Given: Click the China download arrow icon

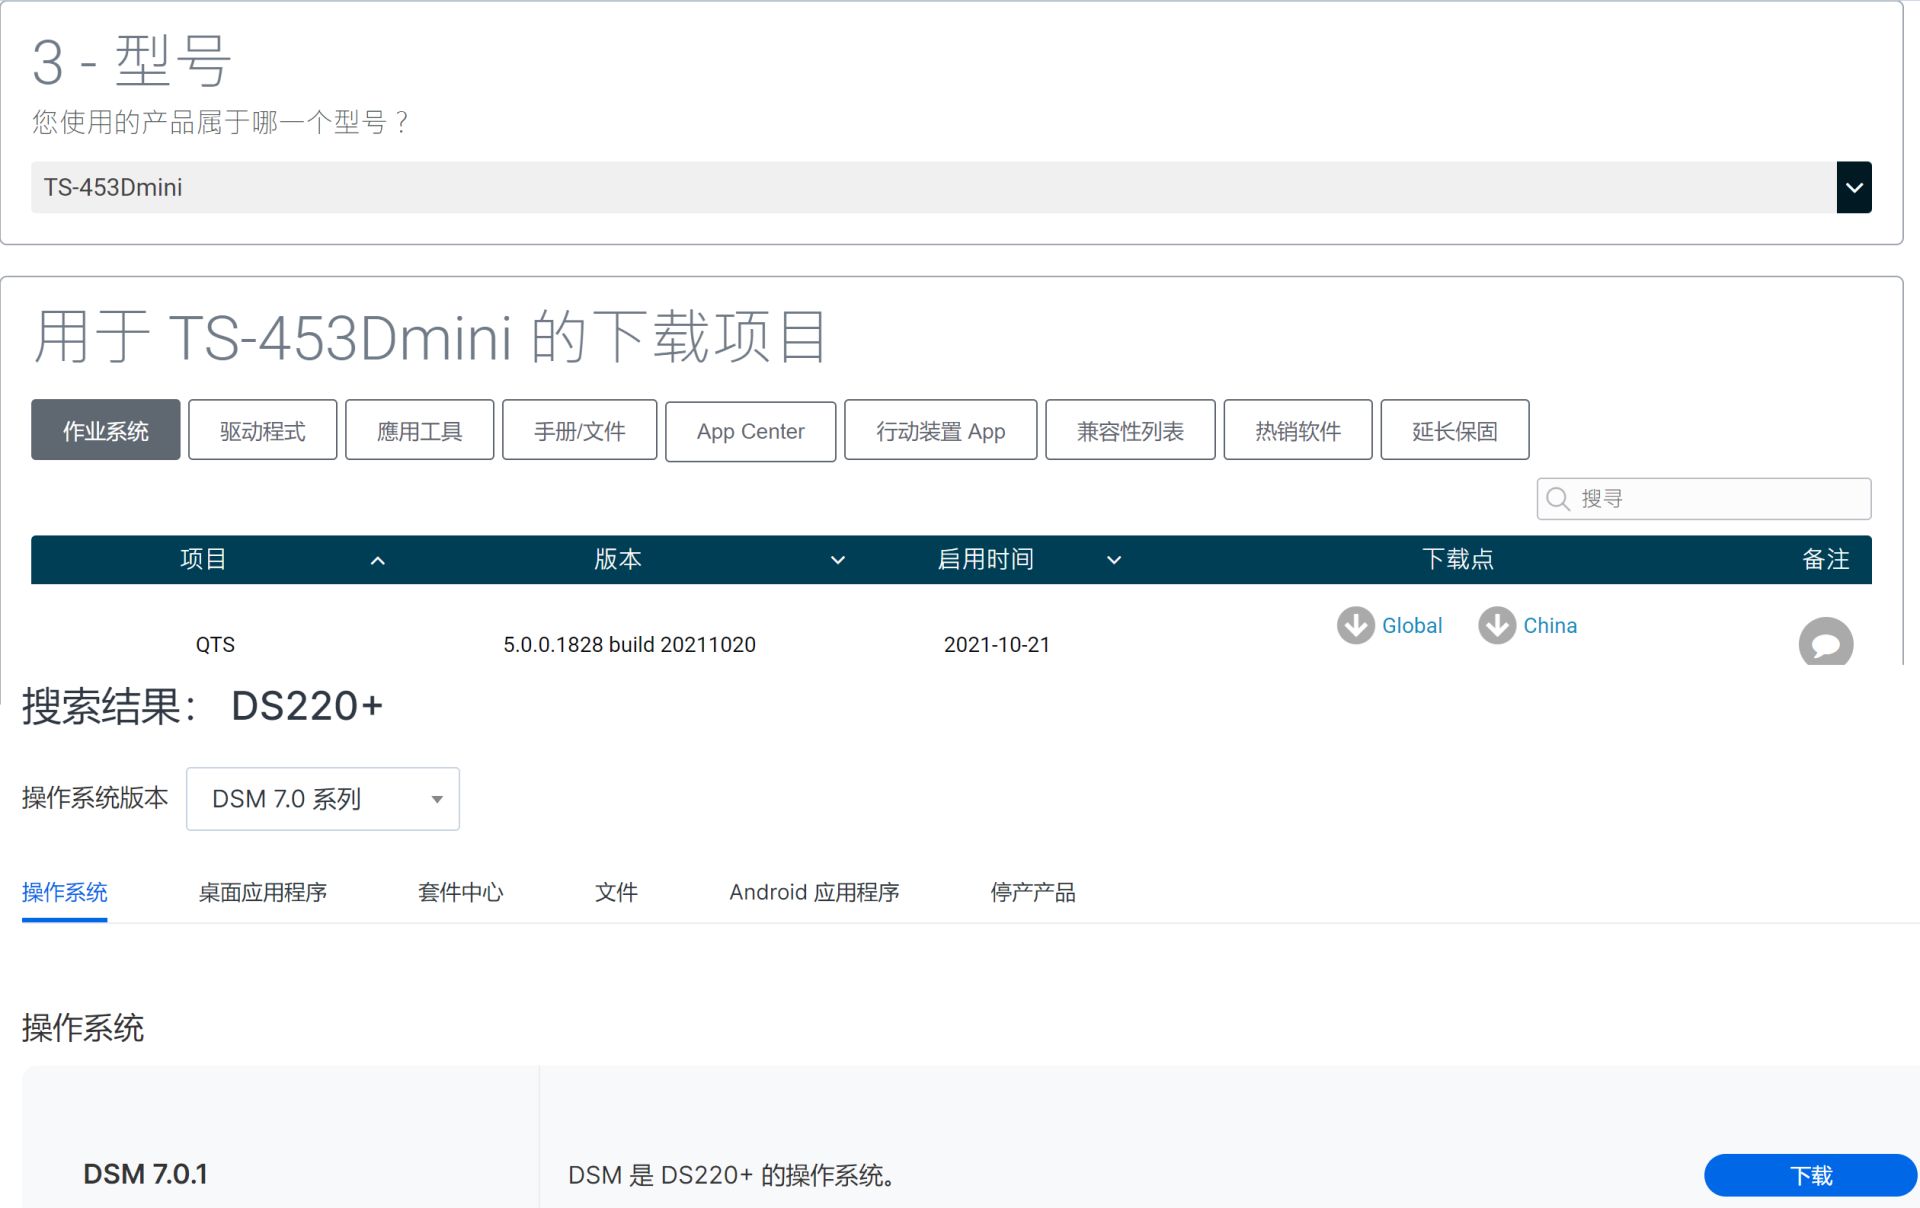Looking at the screenshot, I should (1497, 625).
